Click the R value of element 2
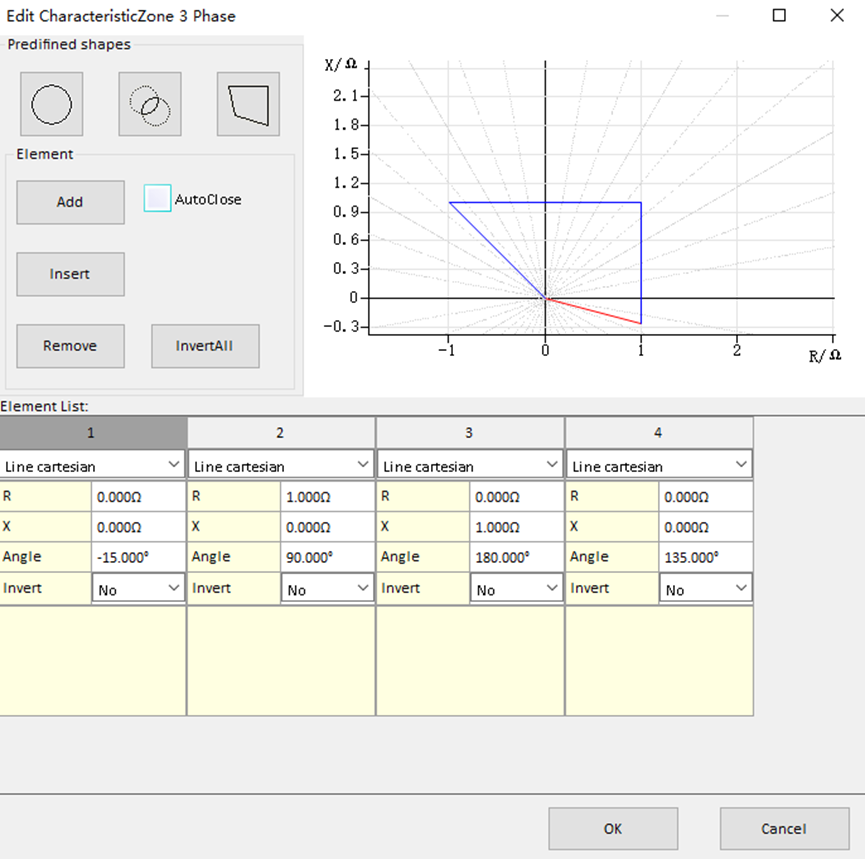Image resolution: width=865 pixels, height=859 pixels. 327,496
